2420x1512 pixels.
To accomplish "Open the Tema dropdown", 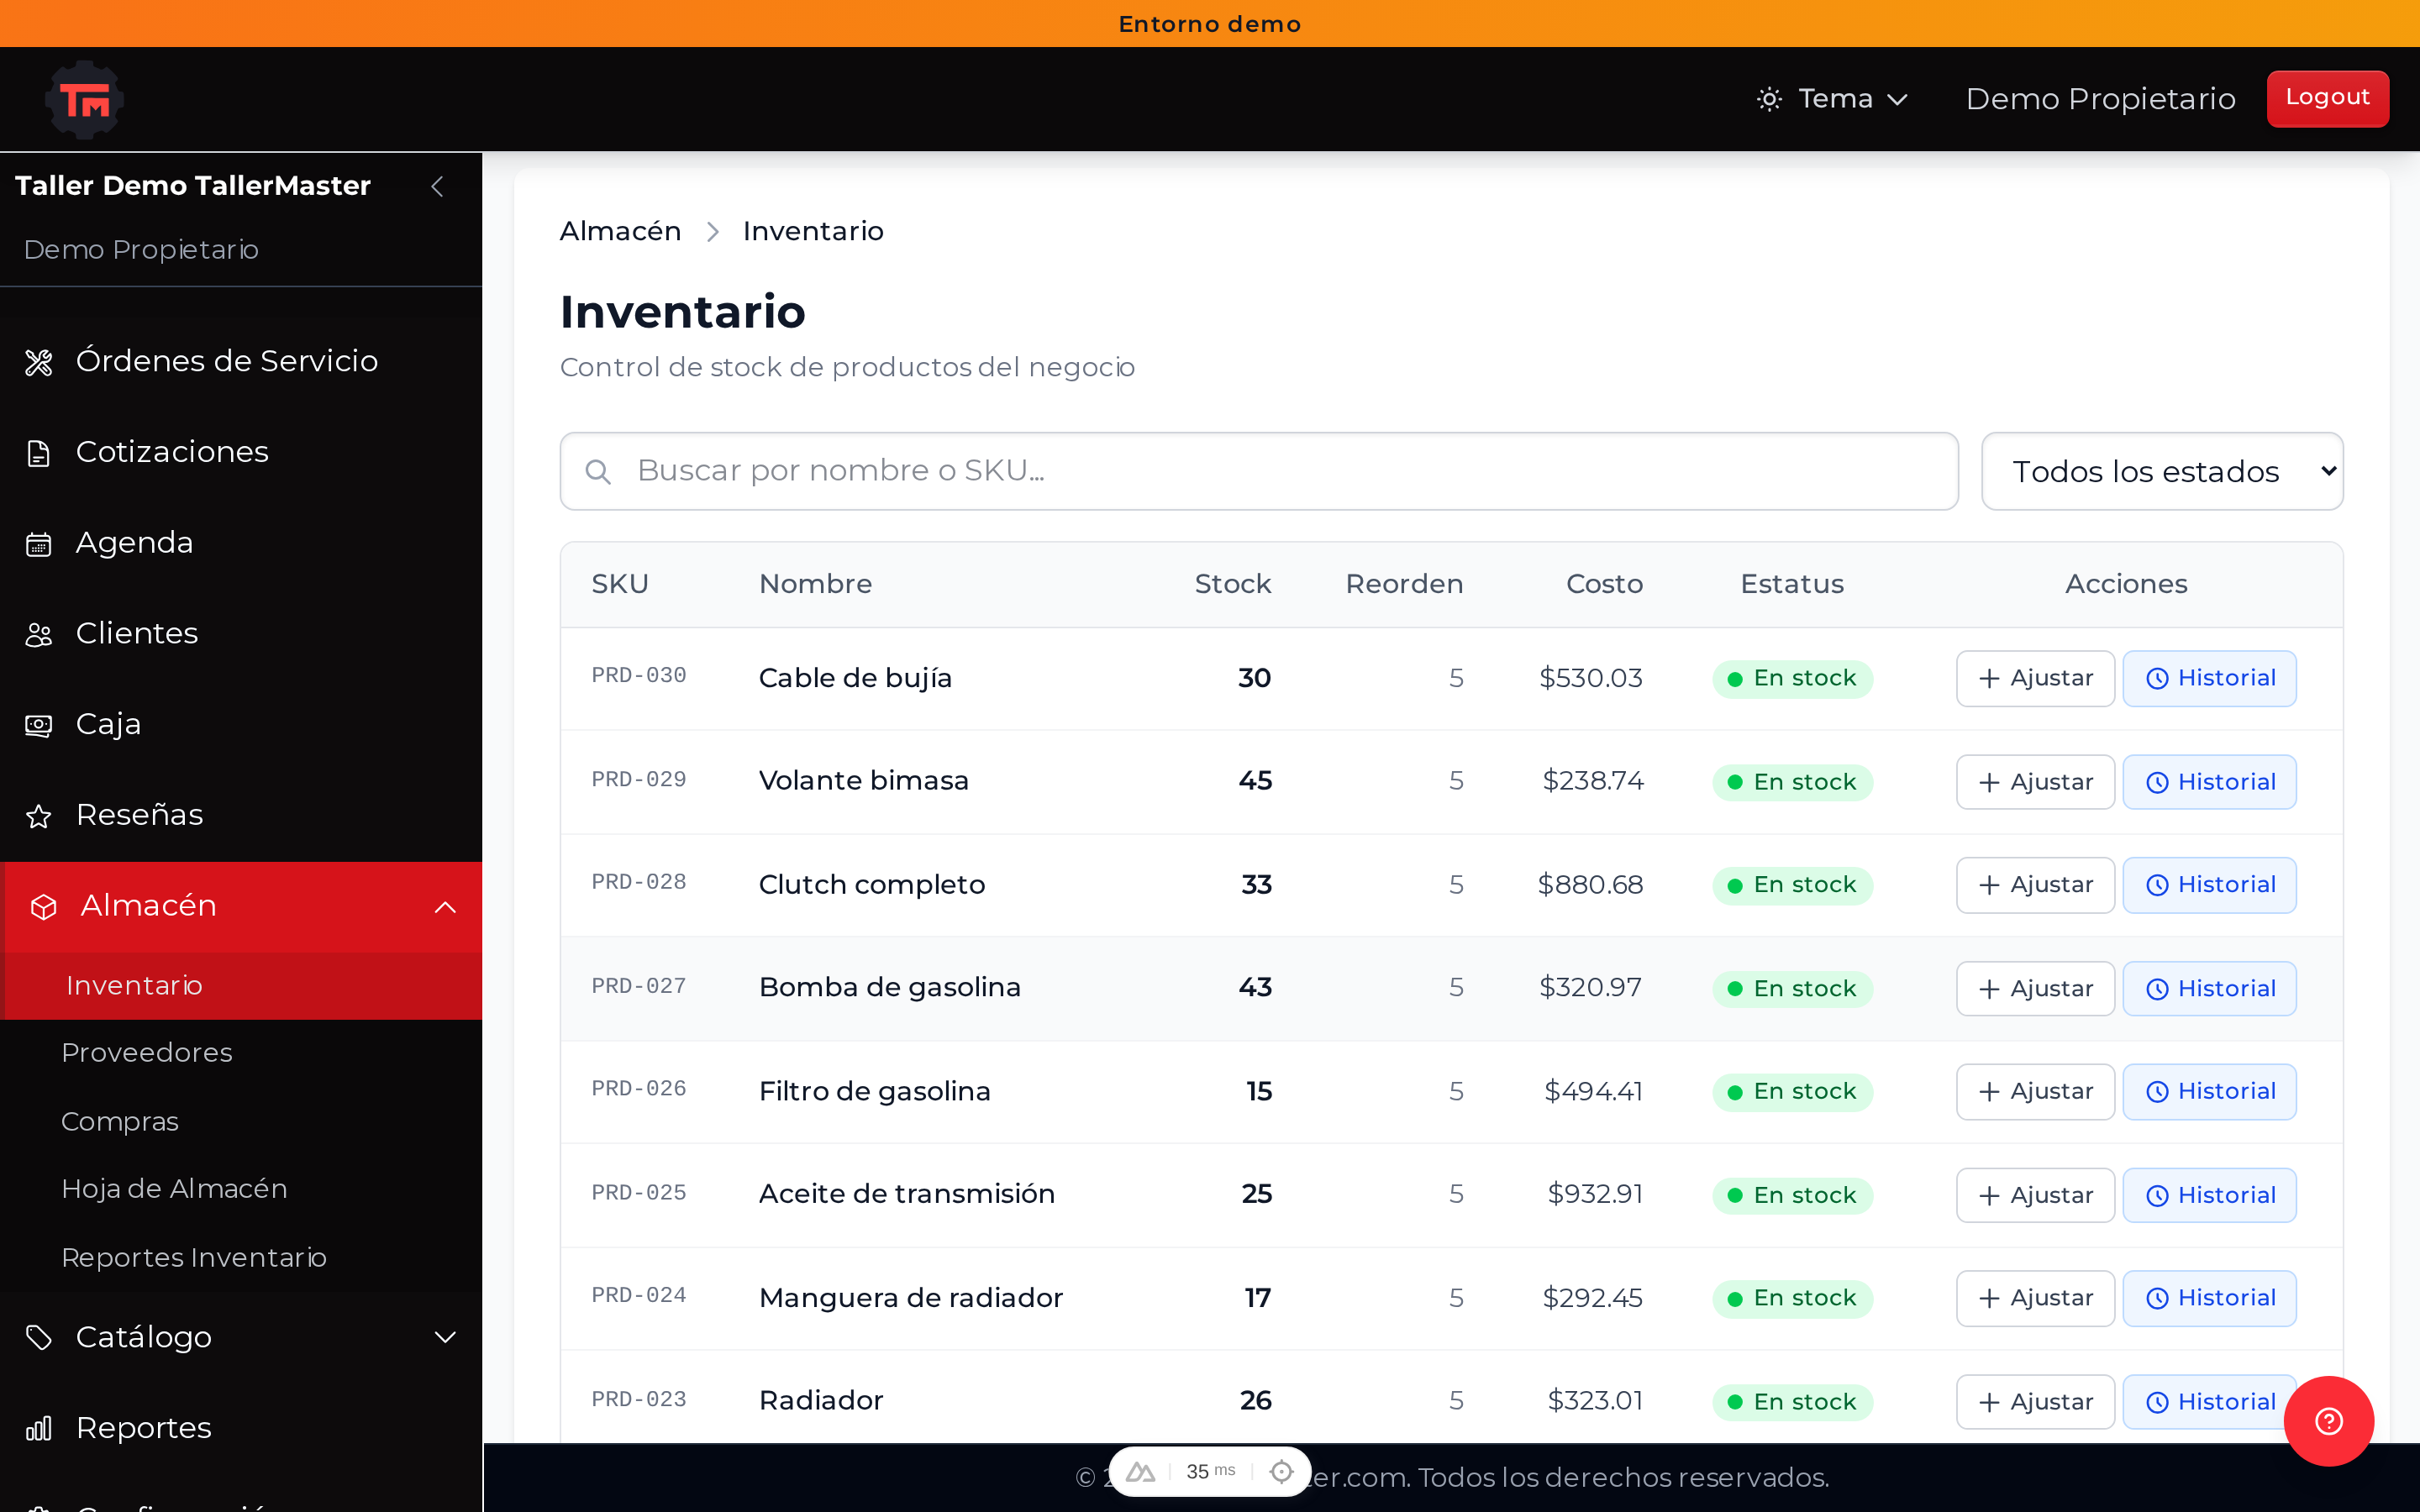I will tap(1833, 99).
